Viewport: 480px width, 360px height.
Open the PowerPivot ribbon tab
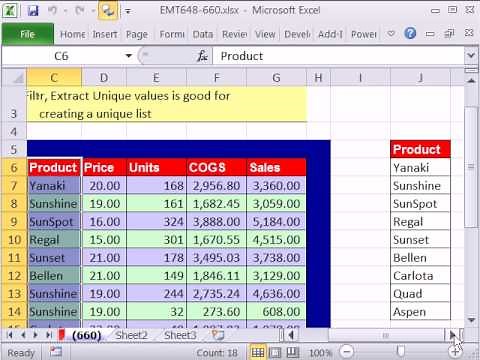pos(364,34)
